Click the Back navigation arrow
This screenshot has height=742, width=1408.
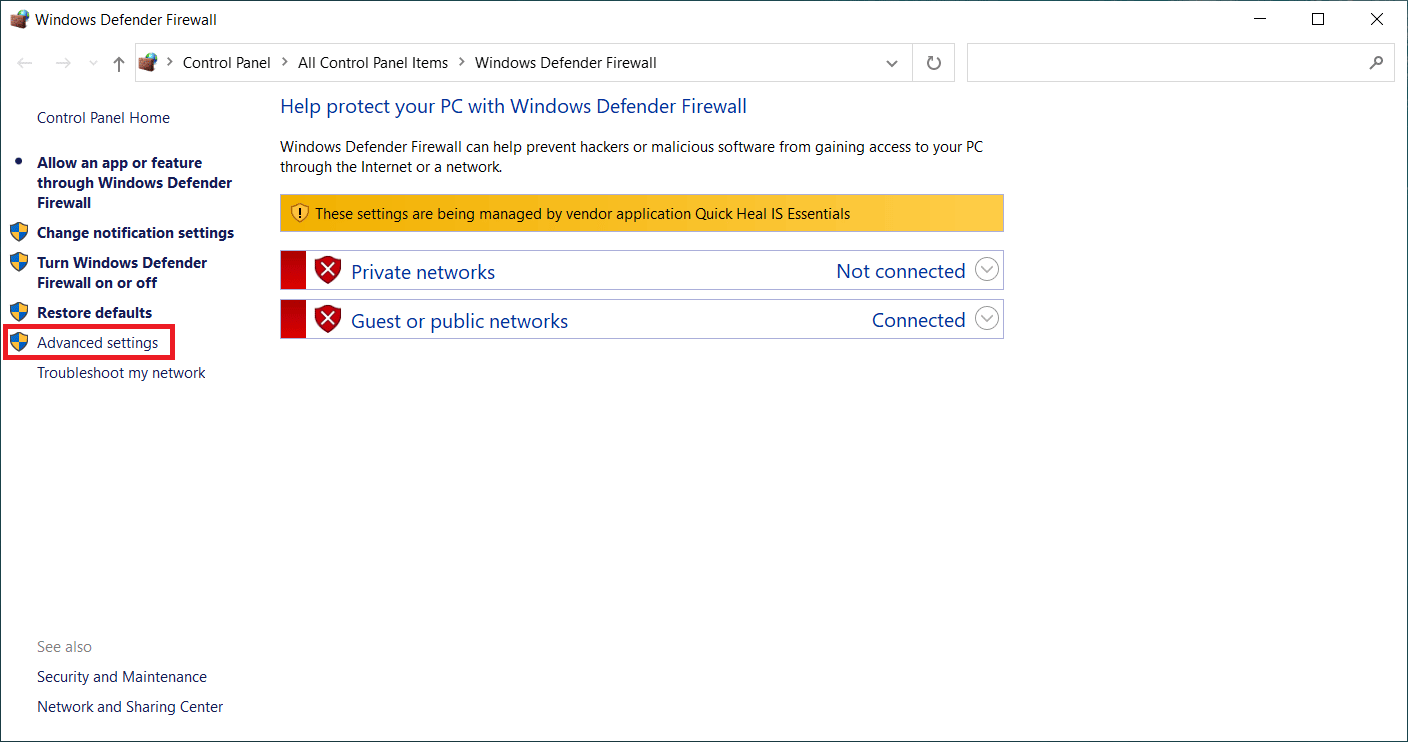tap(26, 63)
